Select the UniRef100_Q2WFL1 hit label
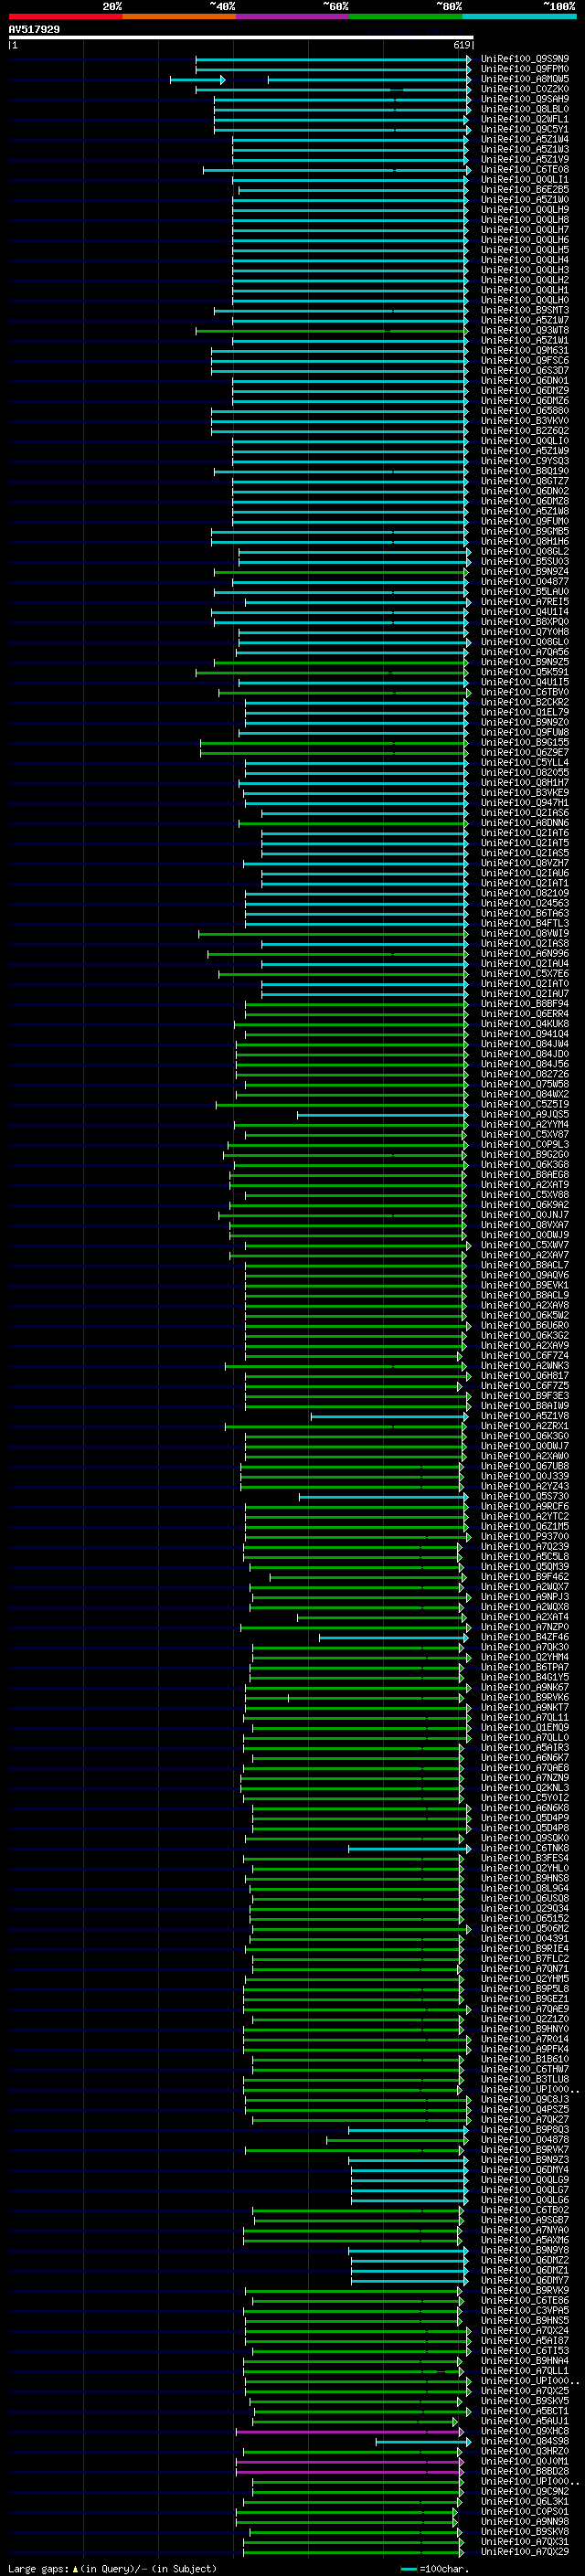The image size is (585, 2576). (x=525, y=119)
